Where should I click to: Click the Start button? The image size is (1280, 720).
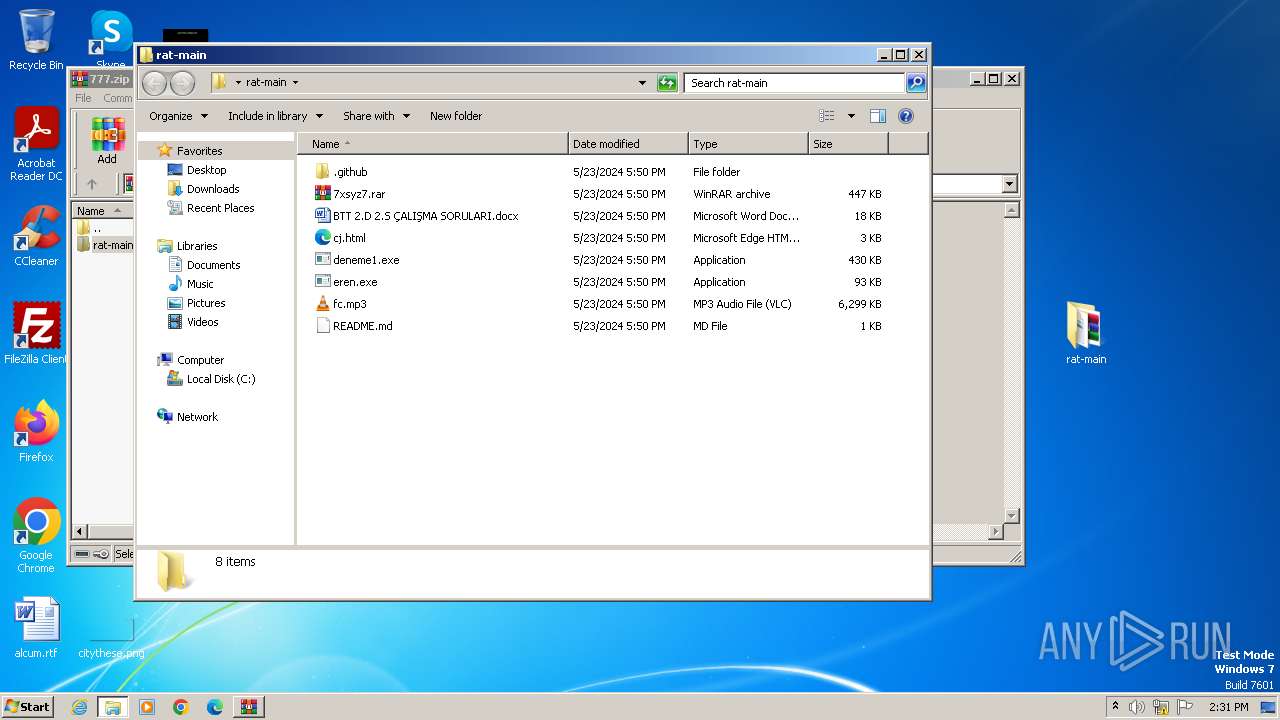click(28, 707)
